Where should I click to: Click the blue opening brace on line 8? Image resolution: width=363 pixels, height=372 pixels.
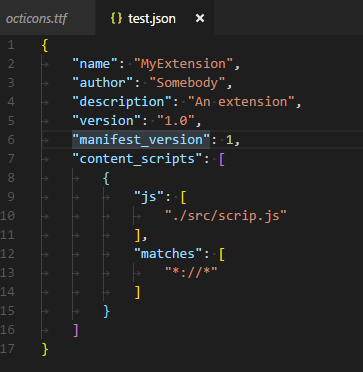pos(106,178)
